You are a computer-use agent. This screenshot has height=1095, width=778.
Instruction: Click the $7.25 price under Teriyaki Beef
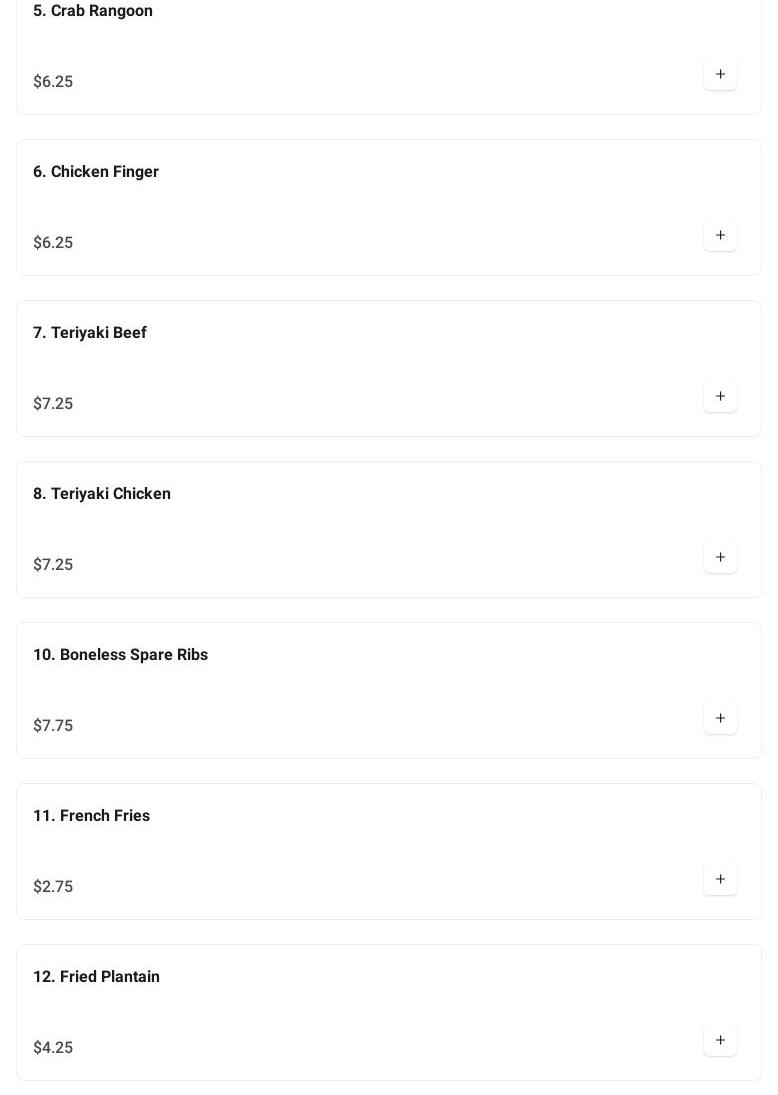point(53,404)
